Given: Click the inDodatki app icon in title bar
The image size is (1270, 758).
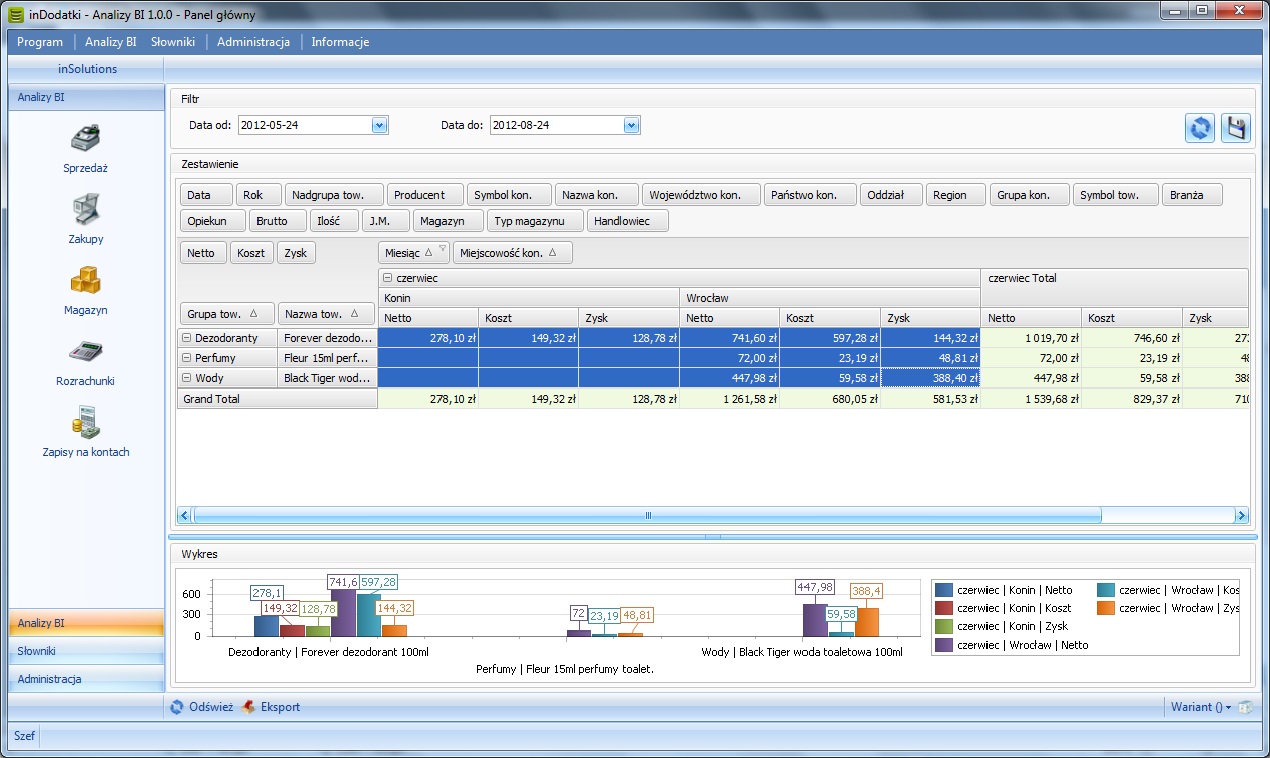Looking at the screenshot, I should pos(15,15).
